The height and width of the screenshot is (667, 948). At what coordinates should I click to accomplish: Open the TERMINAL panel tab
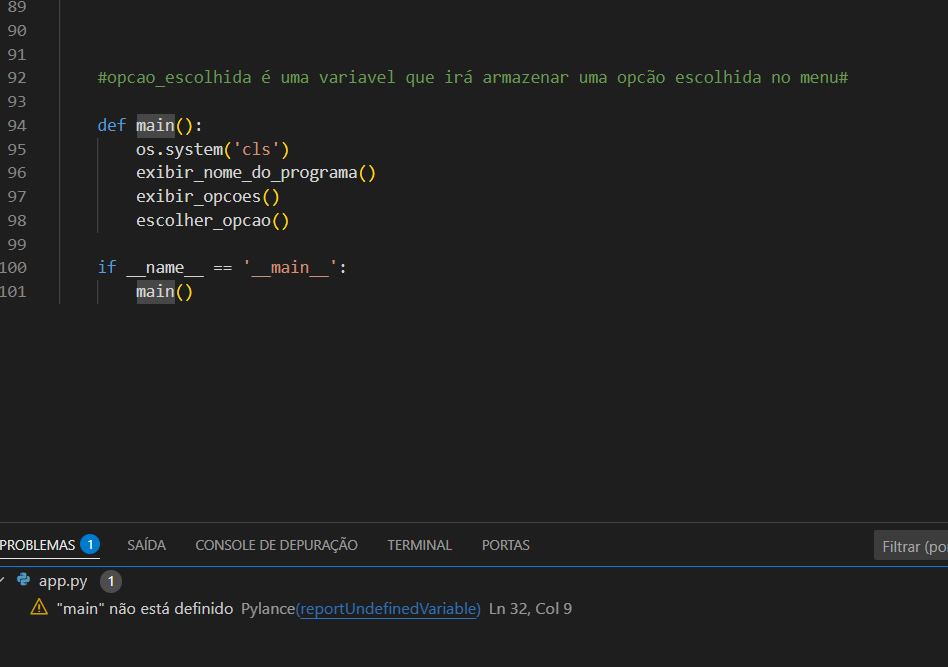coord(419,545)
